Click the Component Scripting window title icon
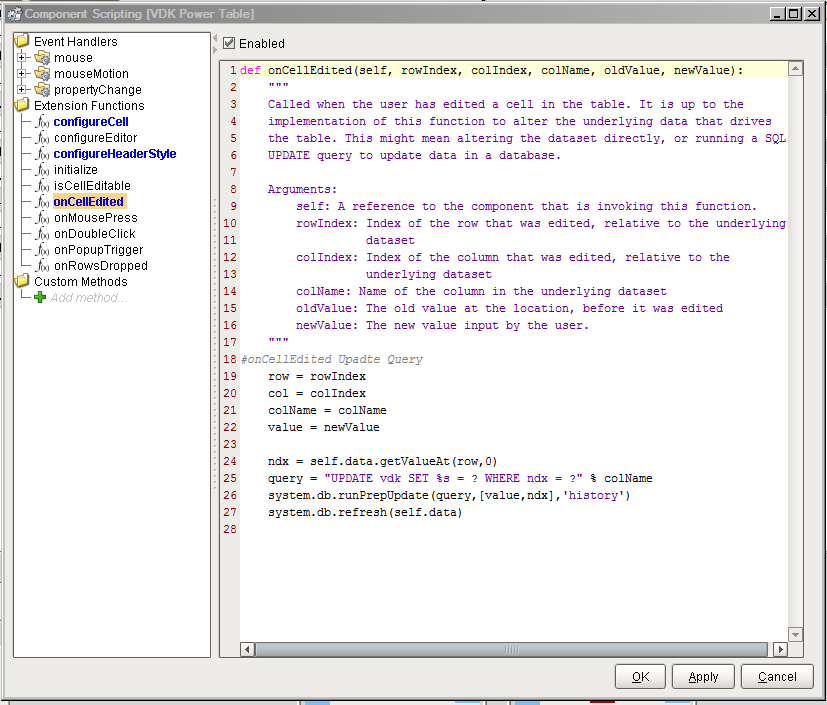 [x=15, y=14]
